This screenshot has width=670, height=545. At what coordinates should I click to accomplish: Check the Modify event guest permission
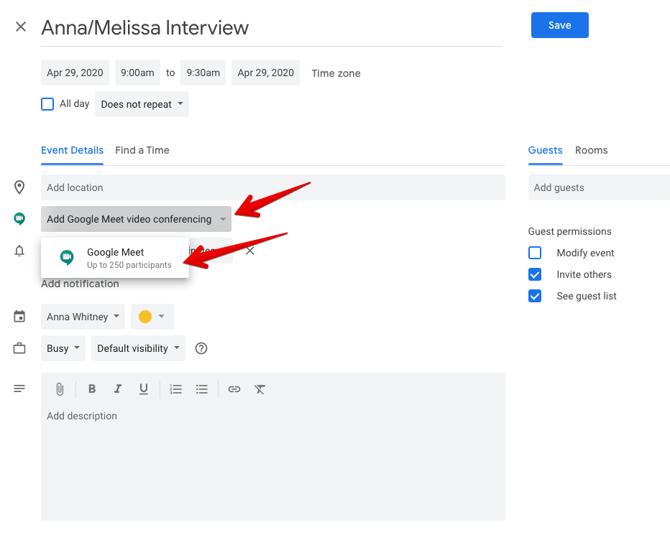coord(535,253)
